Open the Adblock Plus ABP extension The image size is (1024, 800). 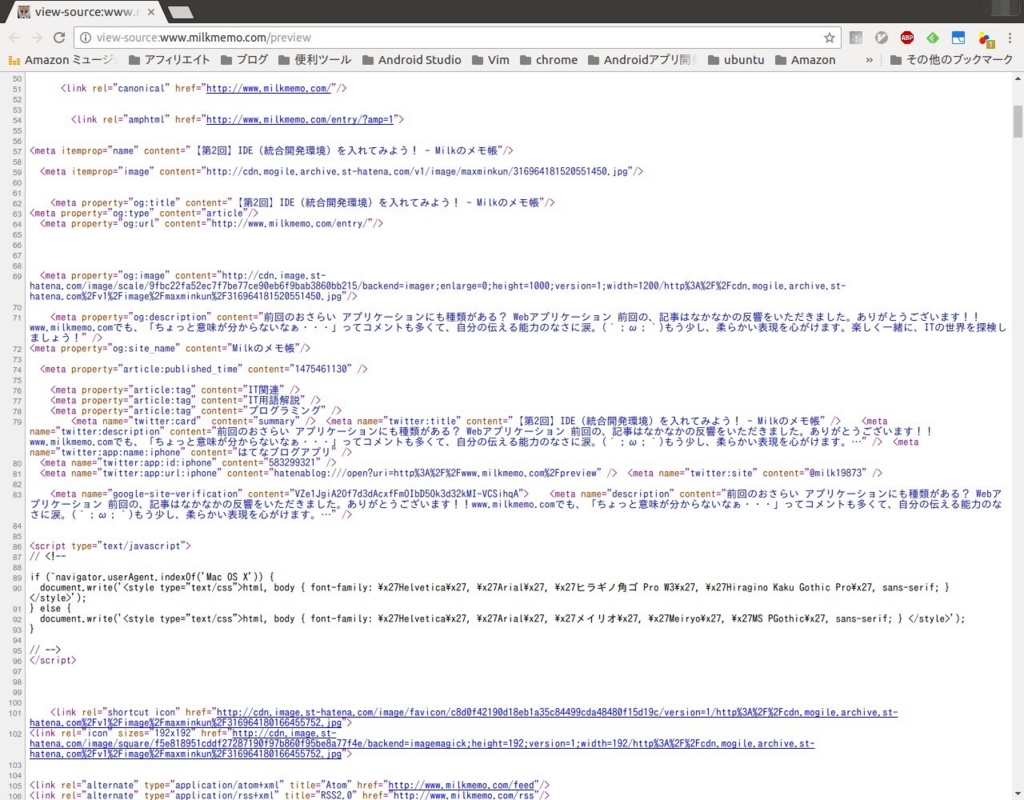[x=907, y=37]
